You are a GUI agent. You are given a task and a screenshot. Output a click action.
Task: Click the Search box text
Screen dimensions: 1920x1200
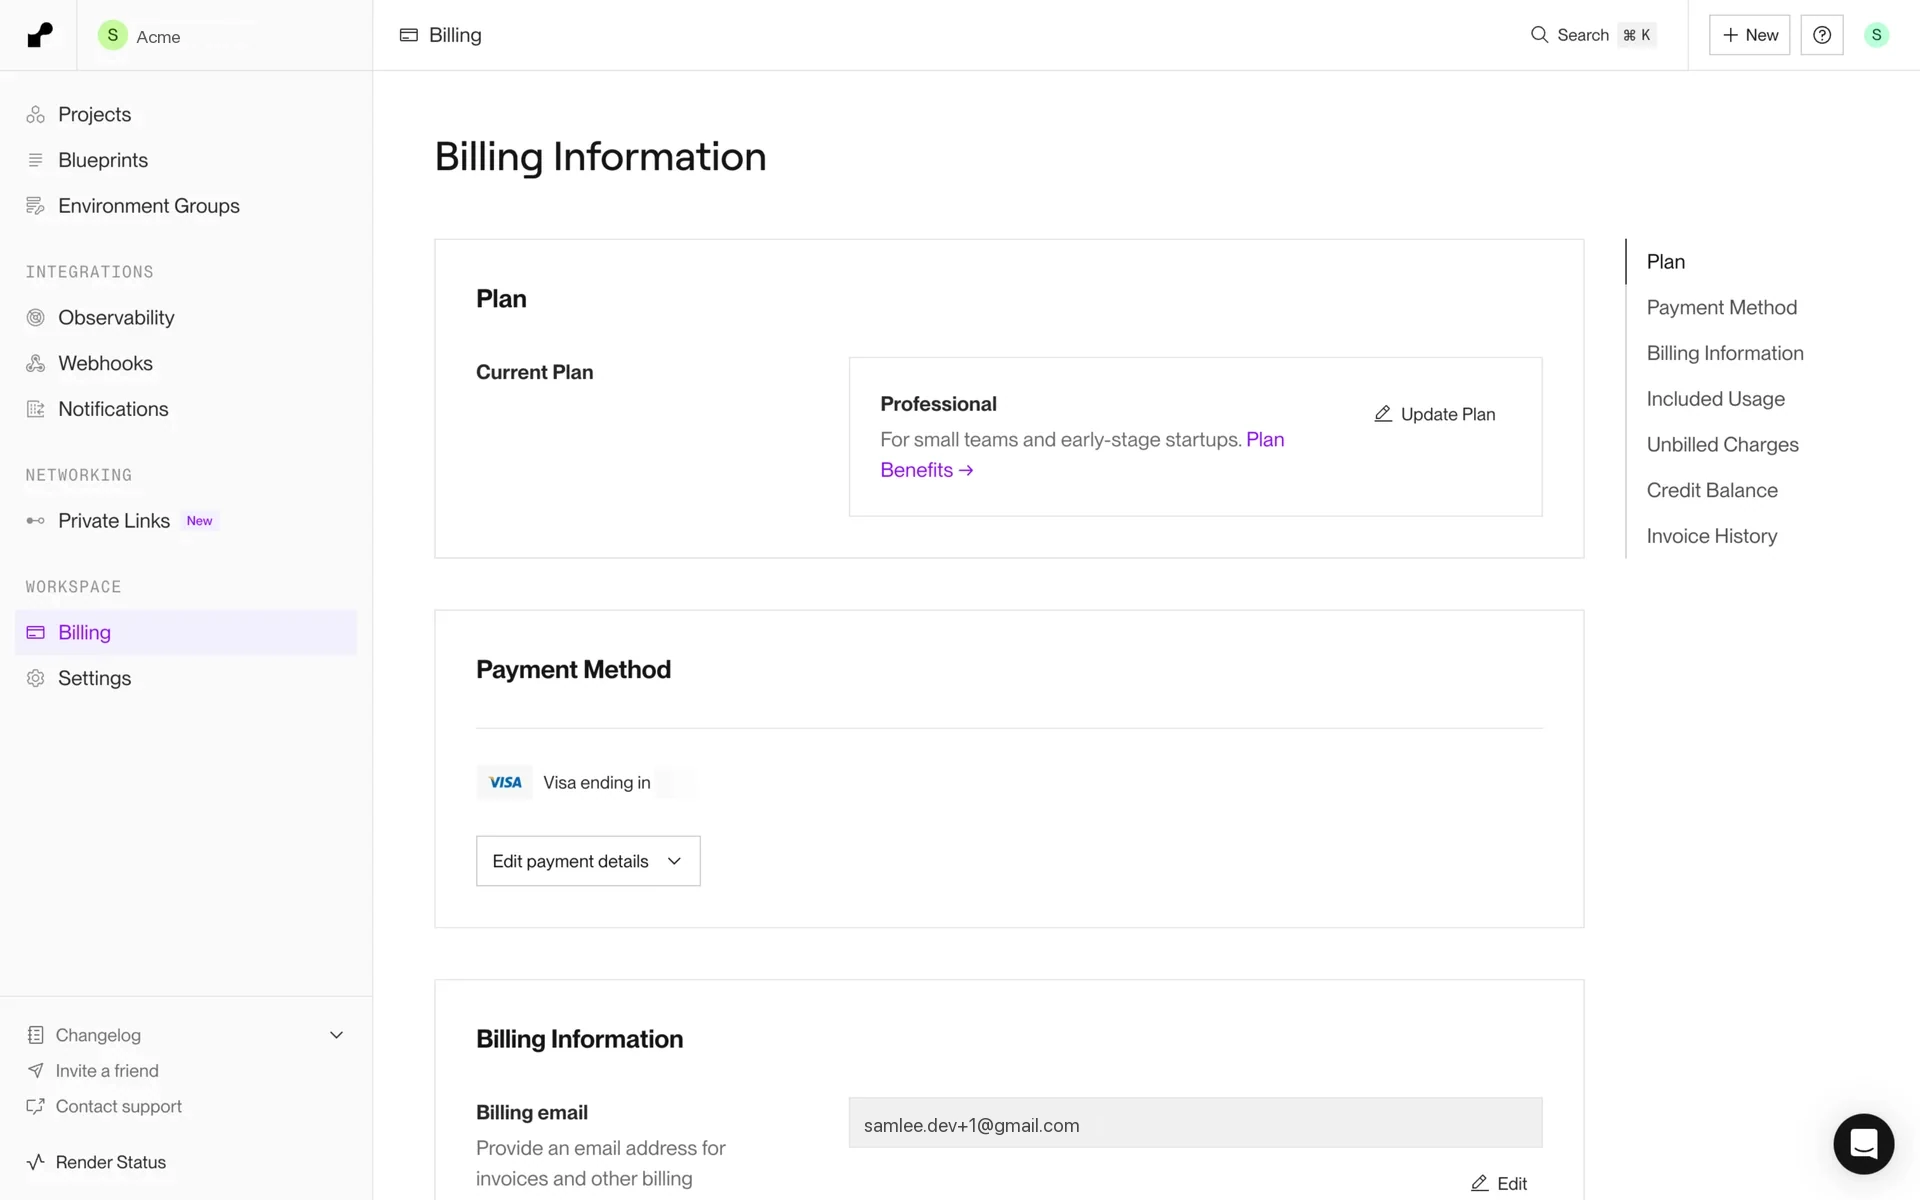(1583, 35)
